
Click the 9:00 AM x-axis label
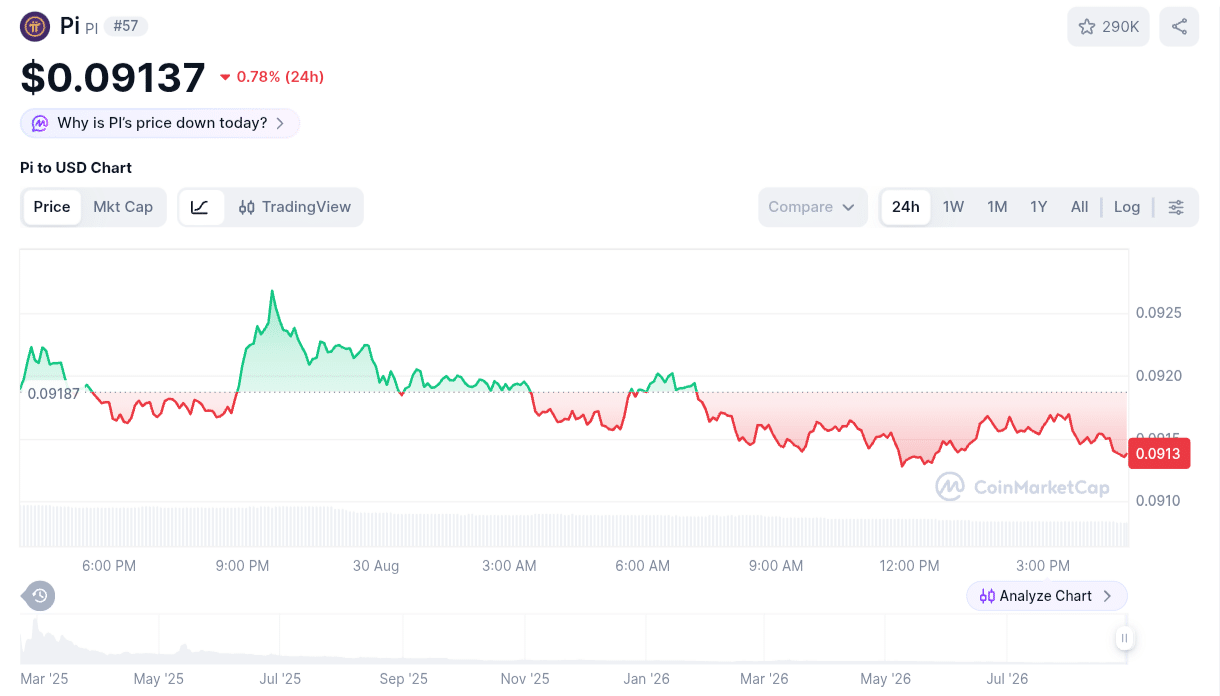point(776,566)
